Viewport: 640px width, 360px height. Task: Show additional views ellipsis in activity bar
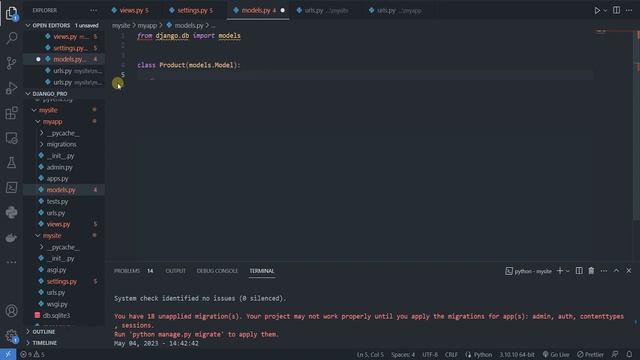[x=11, y=262]
